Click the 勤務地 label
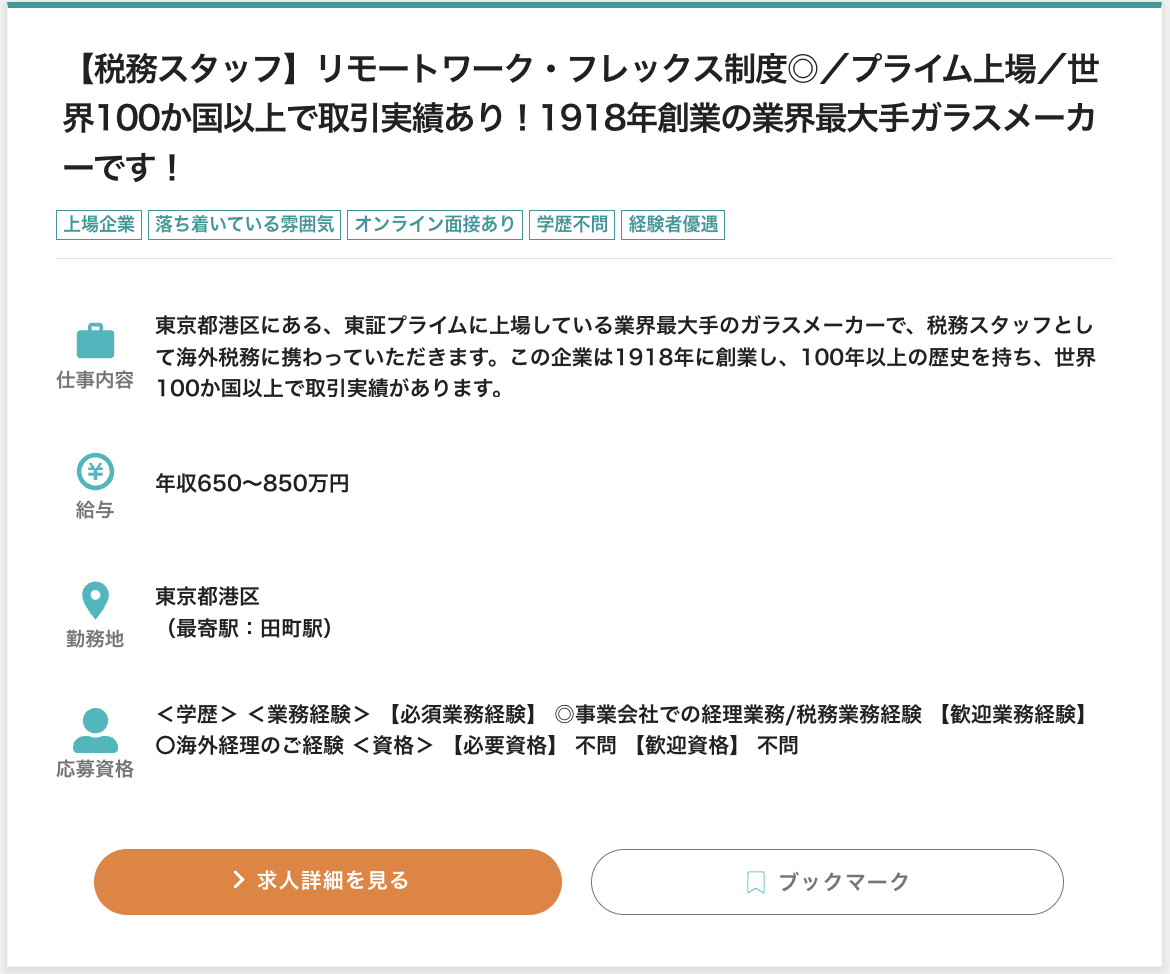The image size is (1170, 974). point(95,639)
